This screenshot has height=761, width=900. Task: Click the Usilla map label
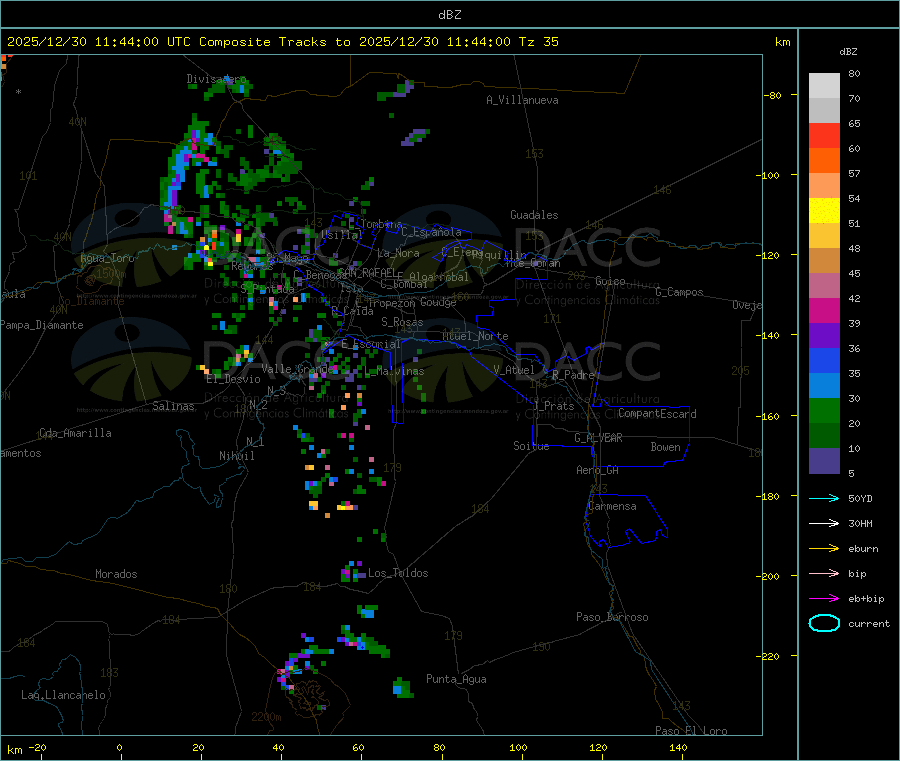pyautogui.click(x=340, y=235)
